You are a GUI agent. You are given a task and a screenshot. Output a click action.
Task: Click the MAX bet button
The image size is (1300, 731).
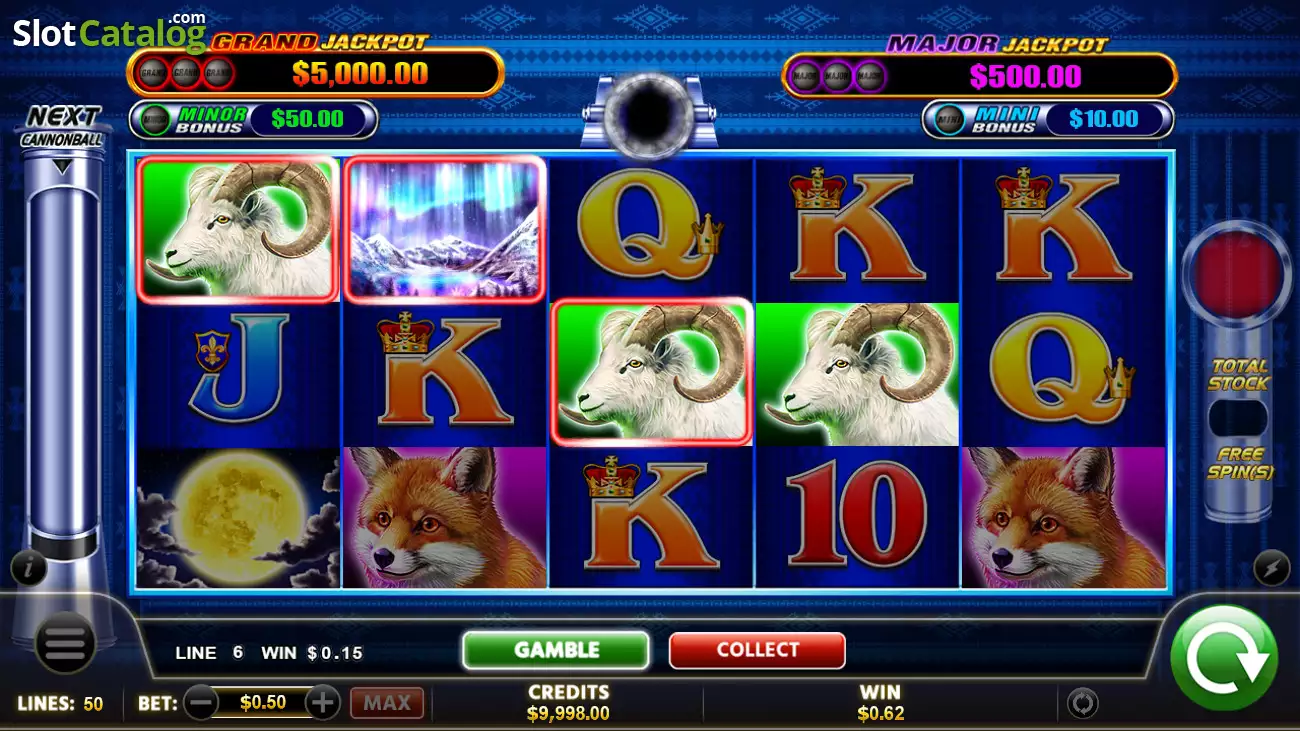pyautogui.click(x=387, y=703)
